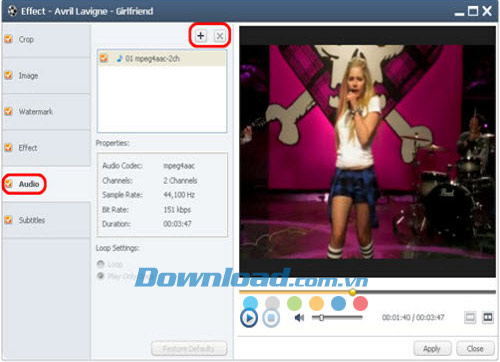The image size is (500, 362).
Task: Toggle the Crop checkbox
Action: (x=8, y=39)
